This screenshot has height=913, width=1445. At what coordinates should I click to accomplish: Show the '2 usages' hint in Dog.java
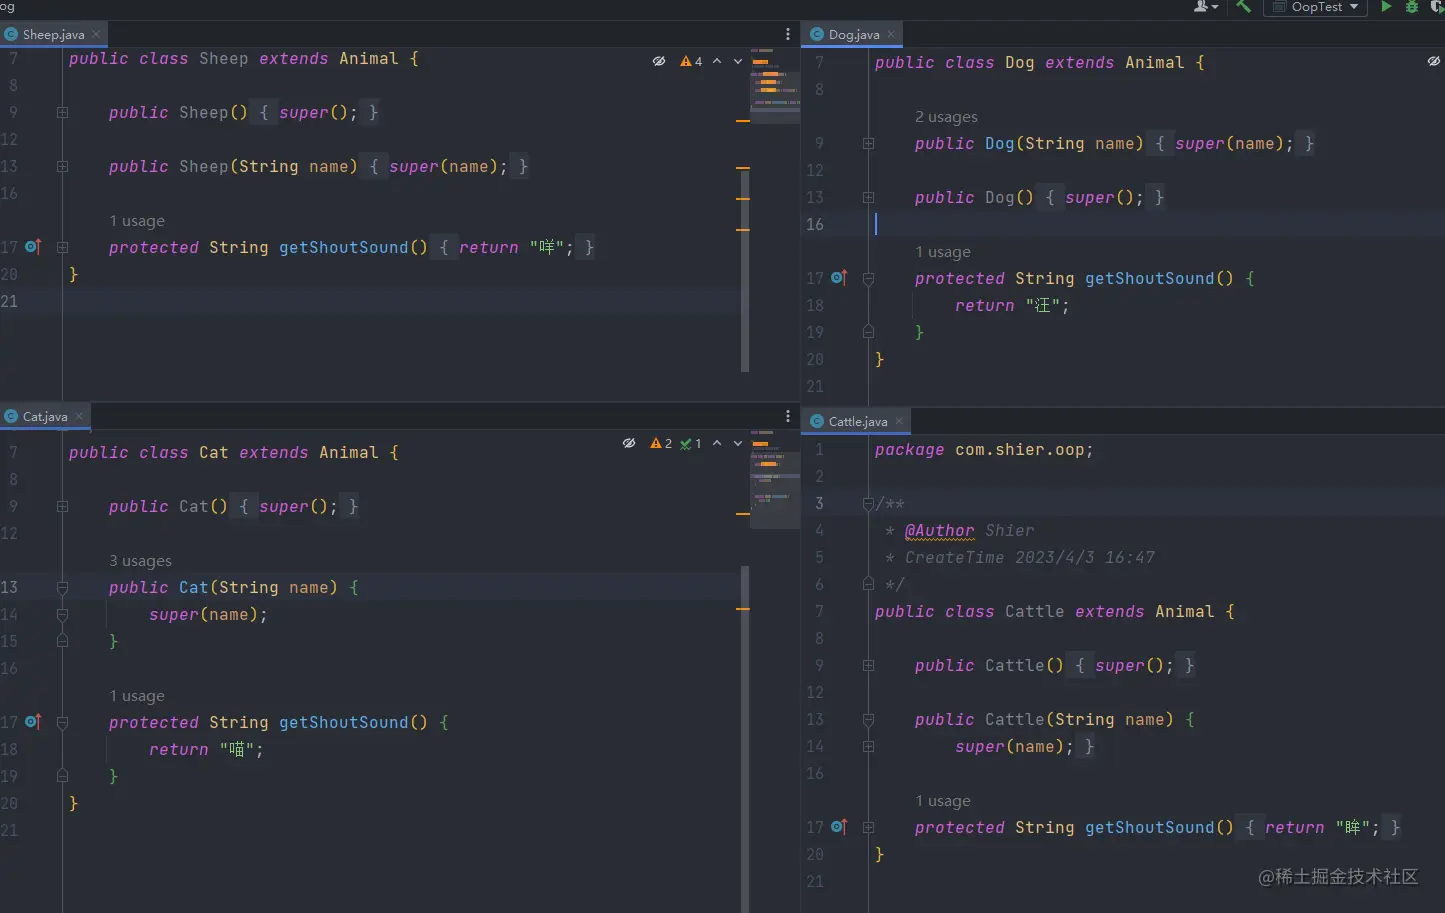946,117
